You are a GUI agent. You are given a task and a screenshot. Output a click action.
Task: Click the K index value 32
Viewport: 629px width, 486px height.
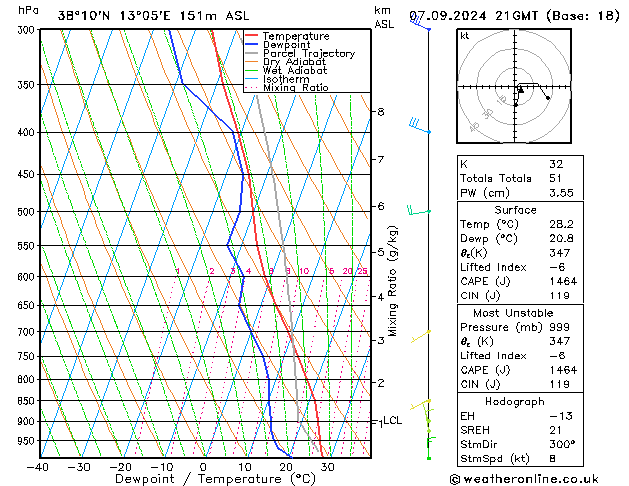(556, 164)
